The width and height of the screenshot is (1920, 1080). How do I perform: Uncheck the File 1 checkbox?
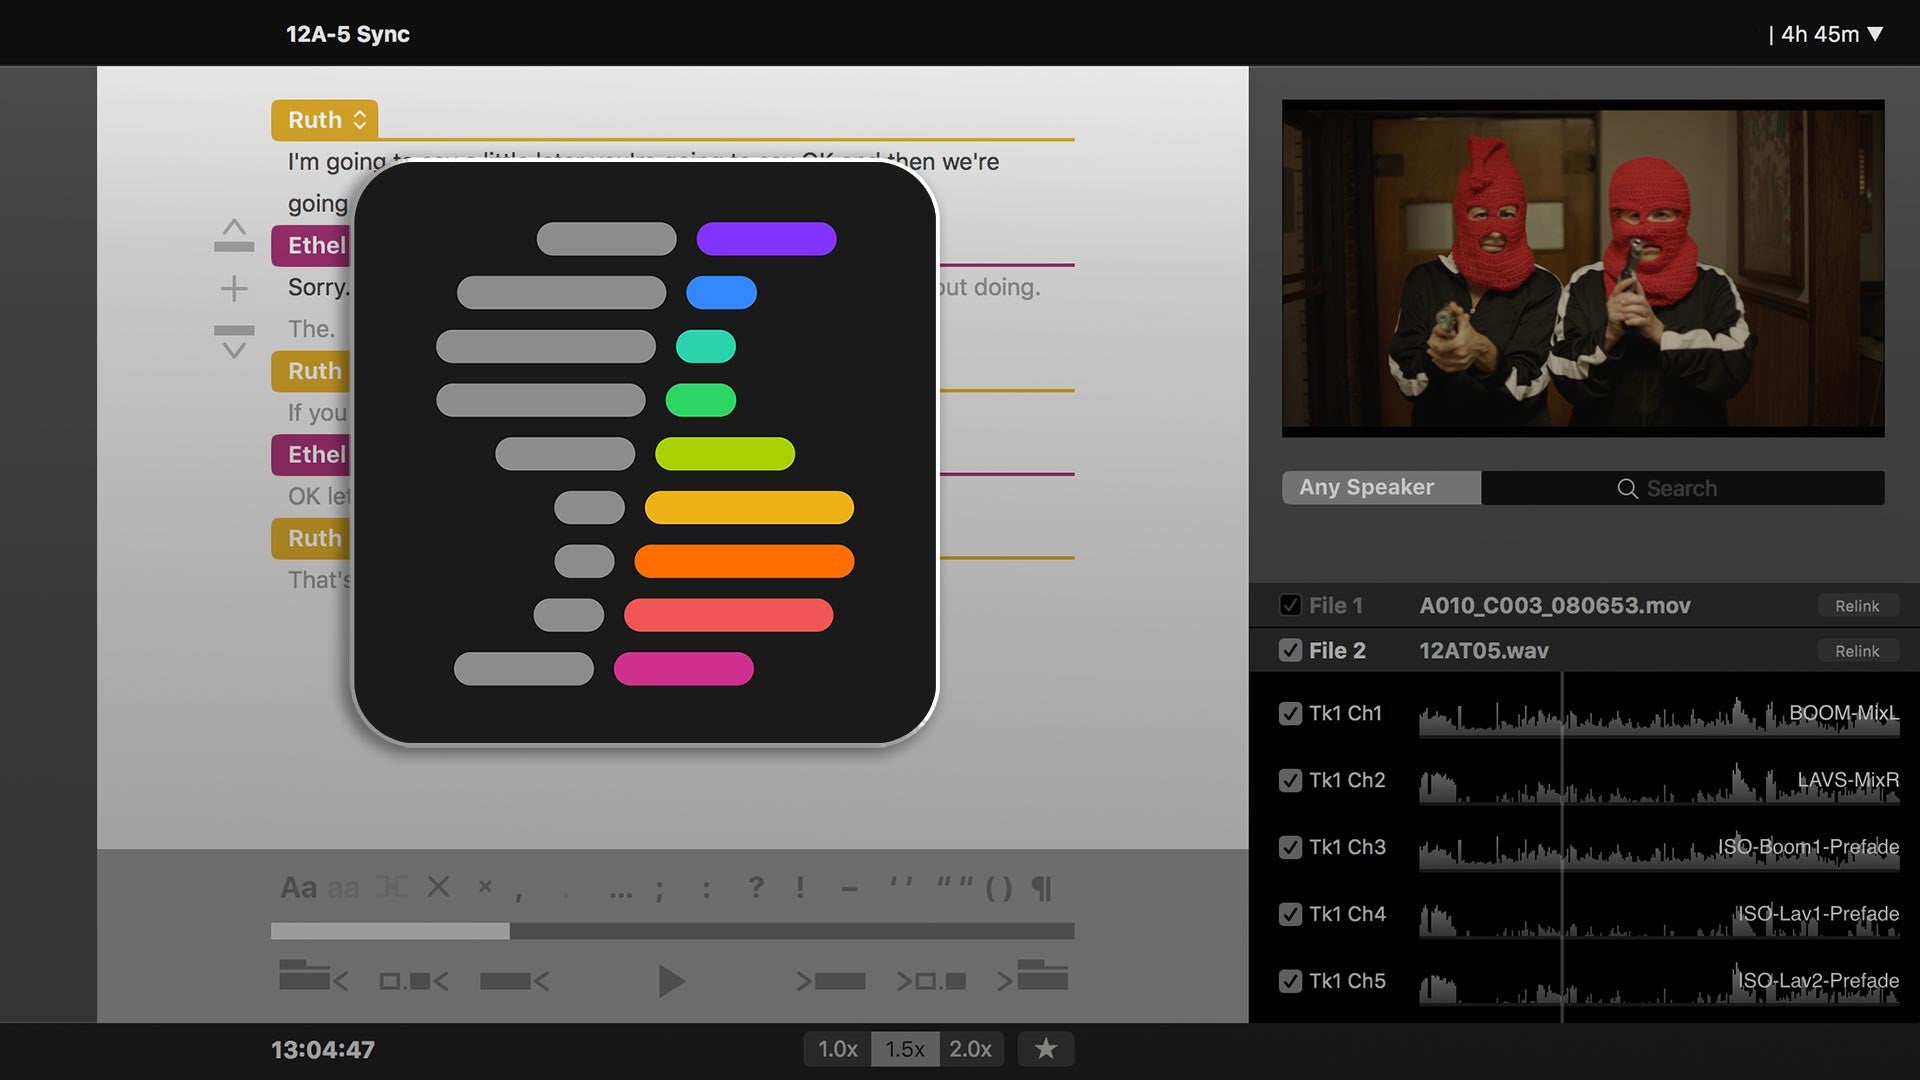[x=1289, y=605]
